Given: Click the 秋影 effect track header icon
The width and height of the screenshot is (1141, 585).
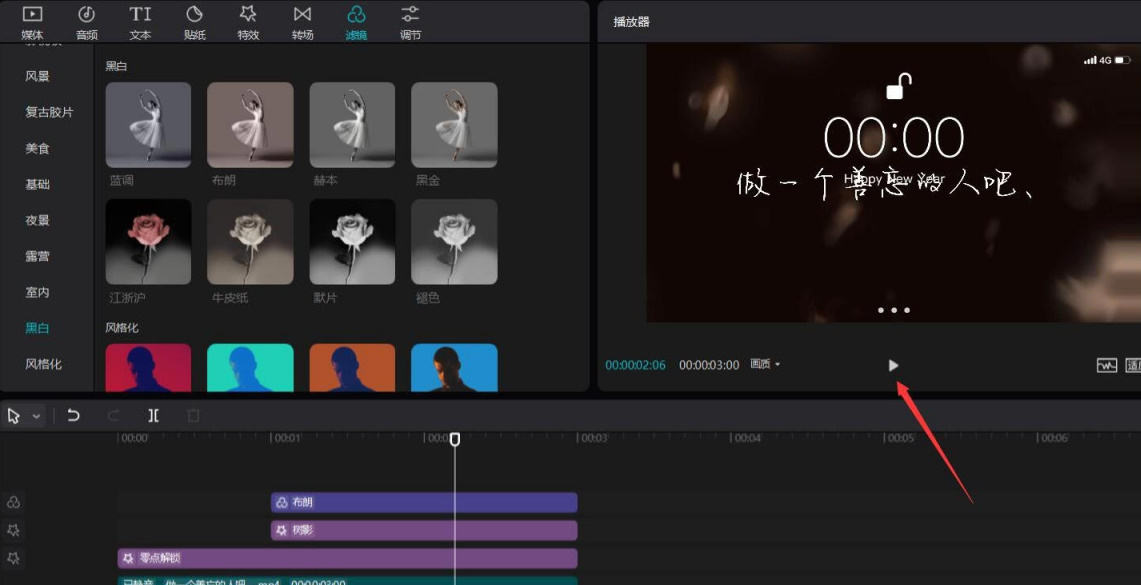Looking at the screenshot, I should [x=280, y=530].
